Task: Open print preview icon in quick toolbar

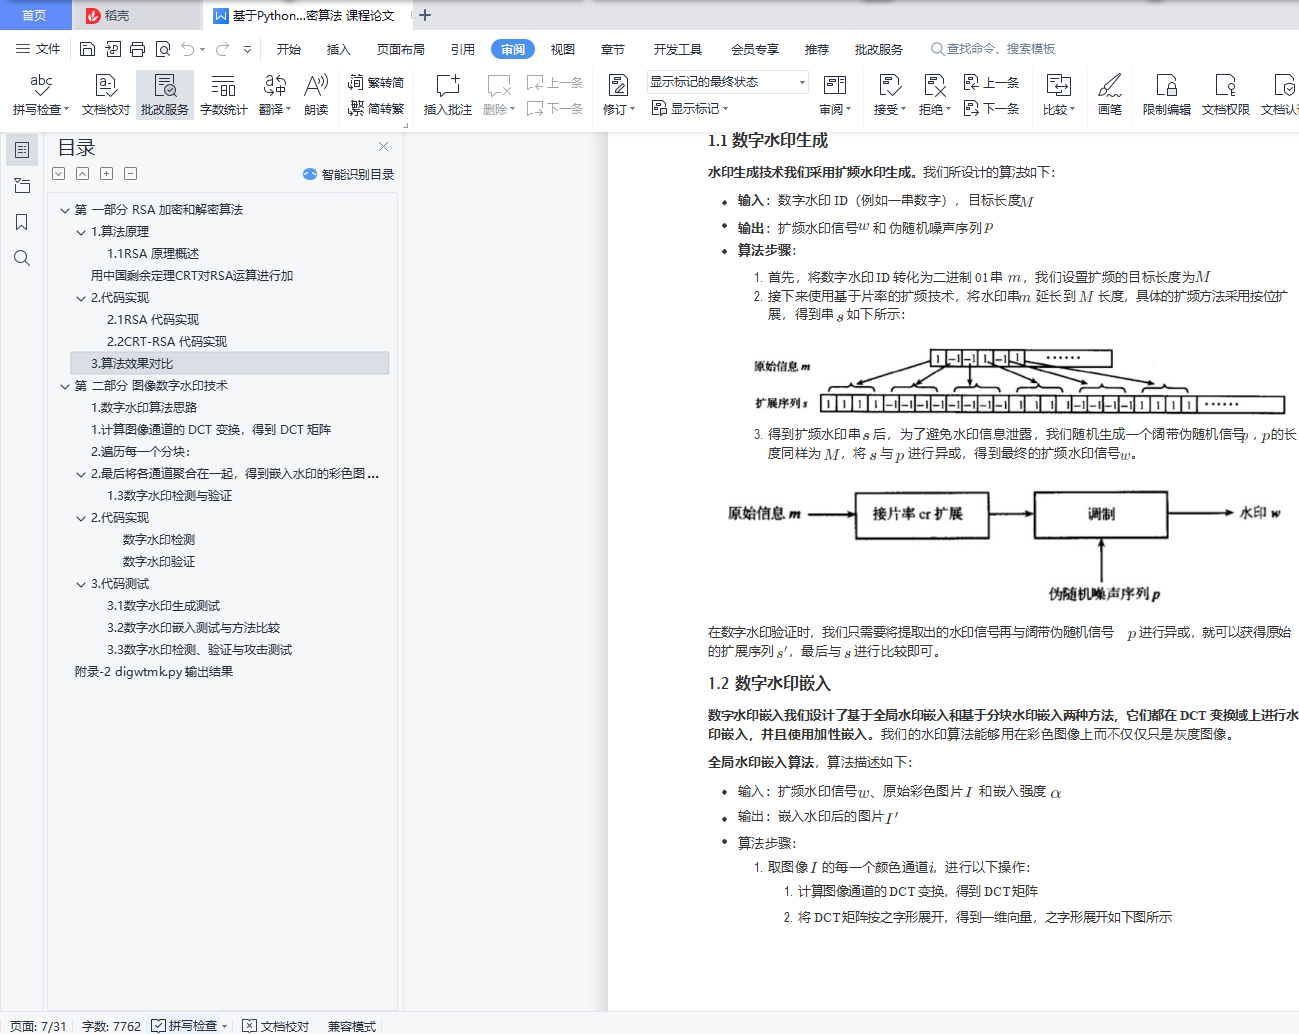Action: (x=162, y=49)
